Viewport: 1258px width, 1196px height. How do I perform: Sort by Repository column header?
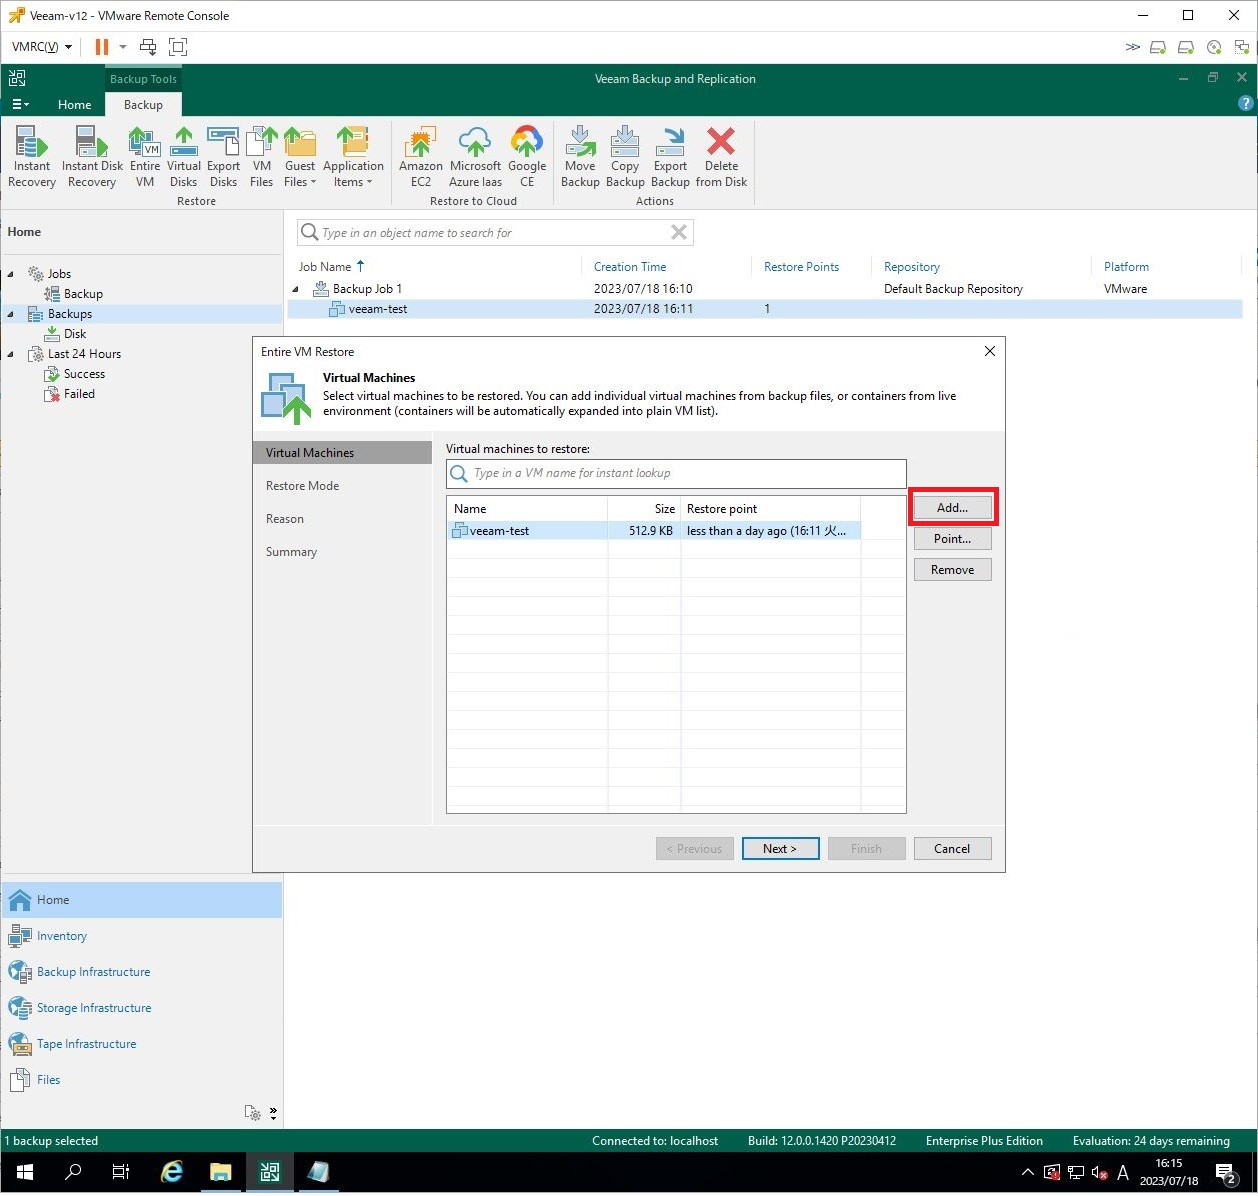click(912, 267)
